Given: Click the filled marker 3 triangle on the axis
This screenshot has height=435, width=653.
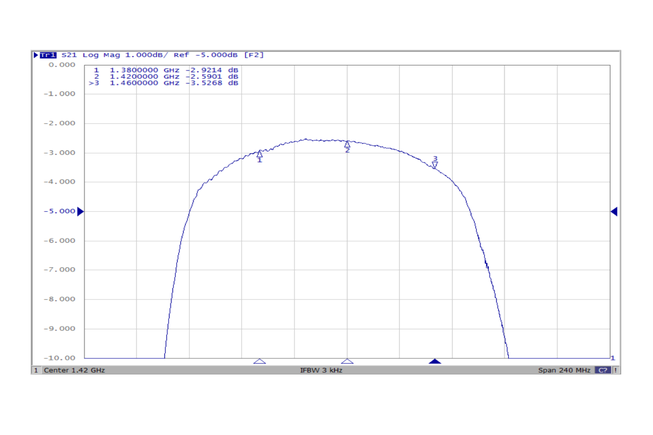Looking at the screenshot, I should pyautogui.click(x=435, y=362).
